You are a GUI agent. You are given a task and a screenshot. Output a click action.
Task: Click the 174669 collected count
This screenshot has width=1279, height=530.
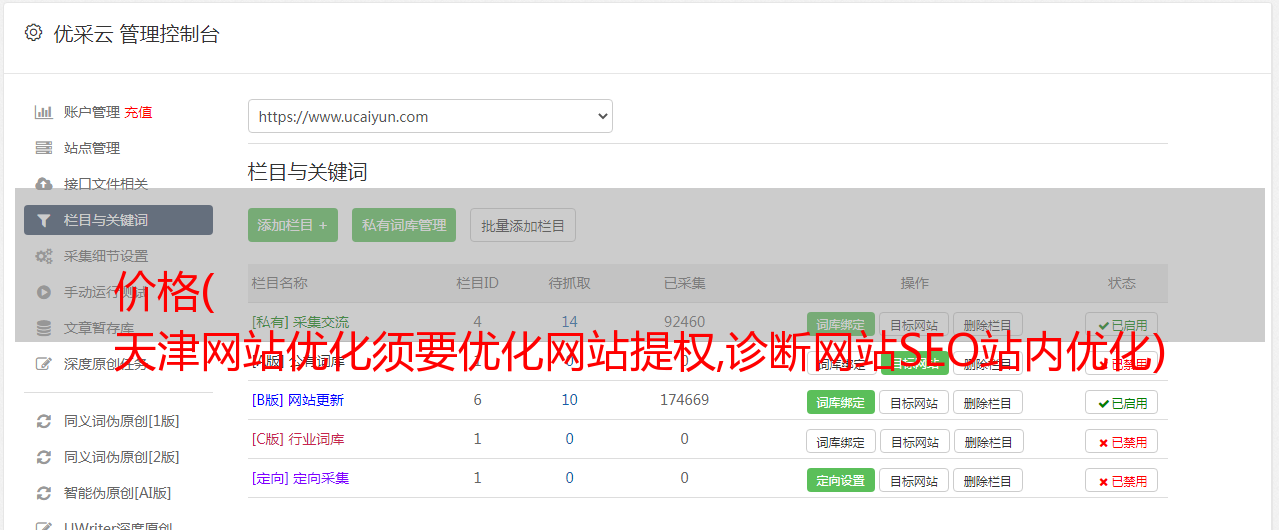click(x=684, y=400)
